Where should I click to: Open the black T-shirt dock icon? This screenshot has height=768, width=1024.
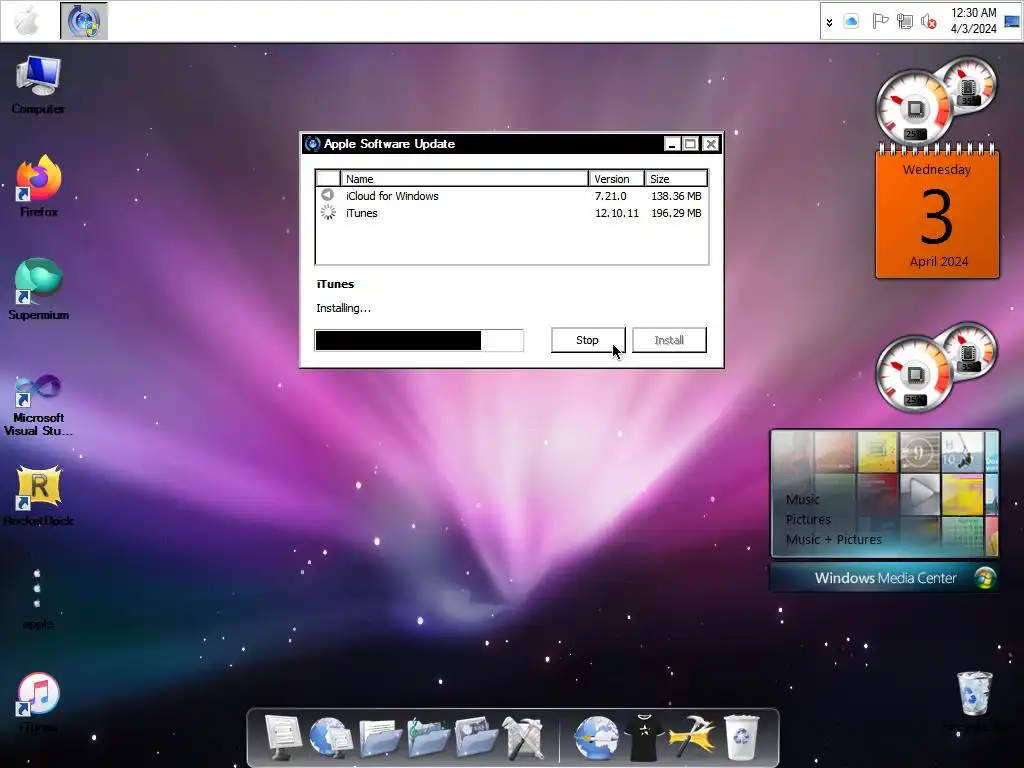point(644,738)
